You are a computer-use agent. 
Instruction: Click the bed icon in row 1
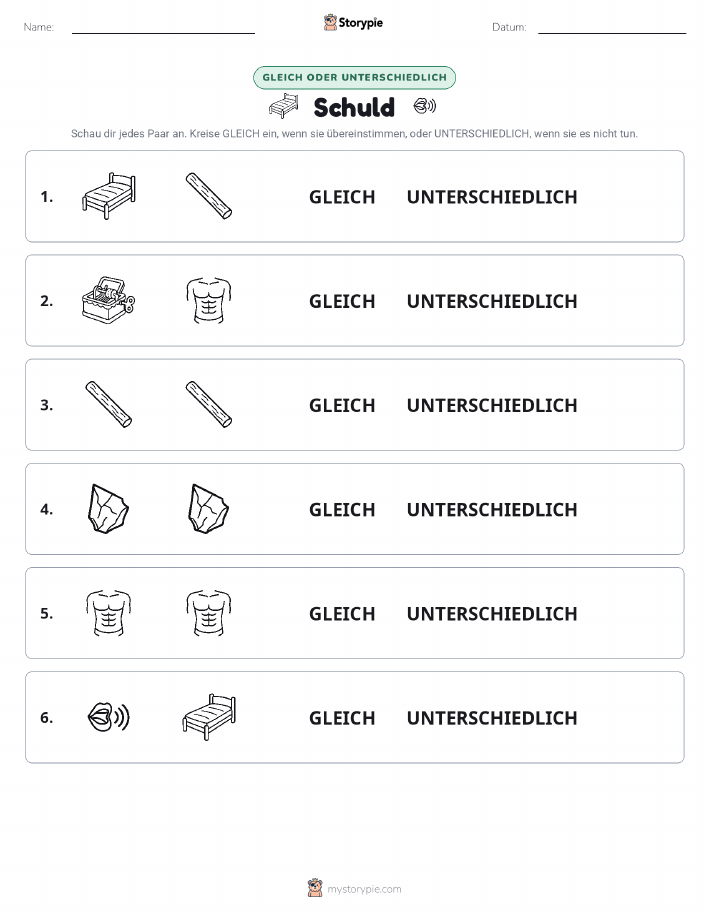click(x=109, y=196)
